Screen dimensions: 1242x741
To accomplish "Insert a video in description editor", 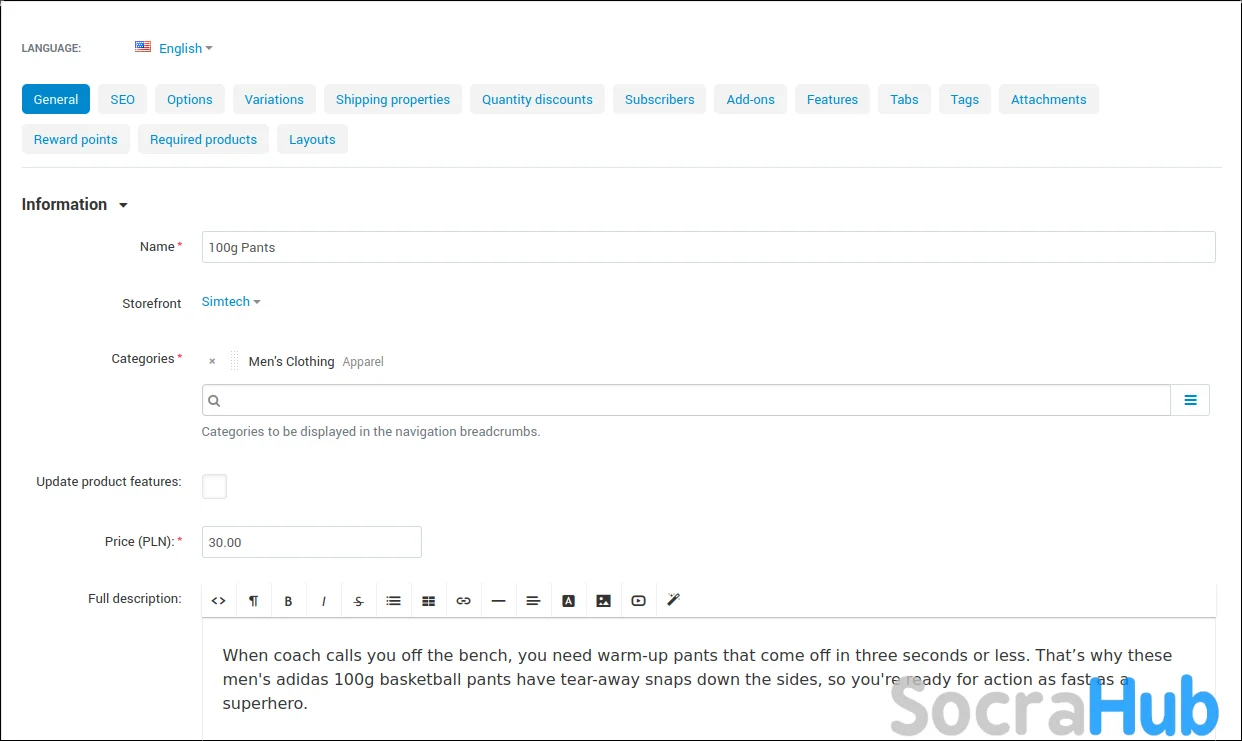I will [638, 601].
